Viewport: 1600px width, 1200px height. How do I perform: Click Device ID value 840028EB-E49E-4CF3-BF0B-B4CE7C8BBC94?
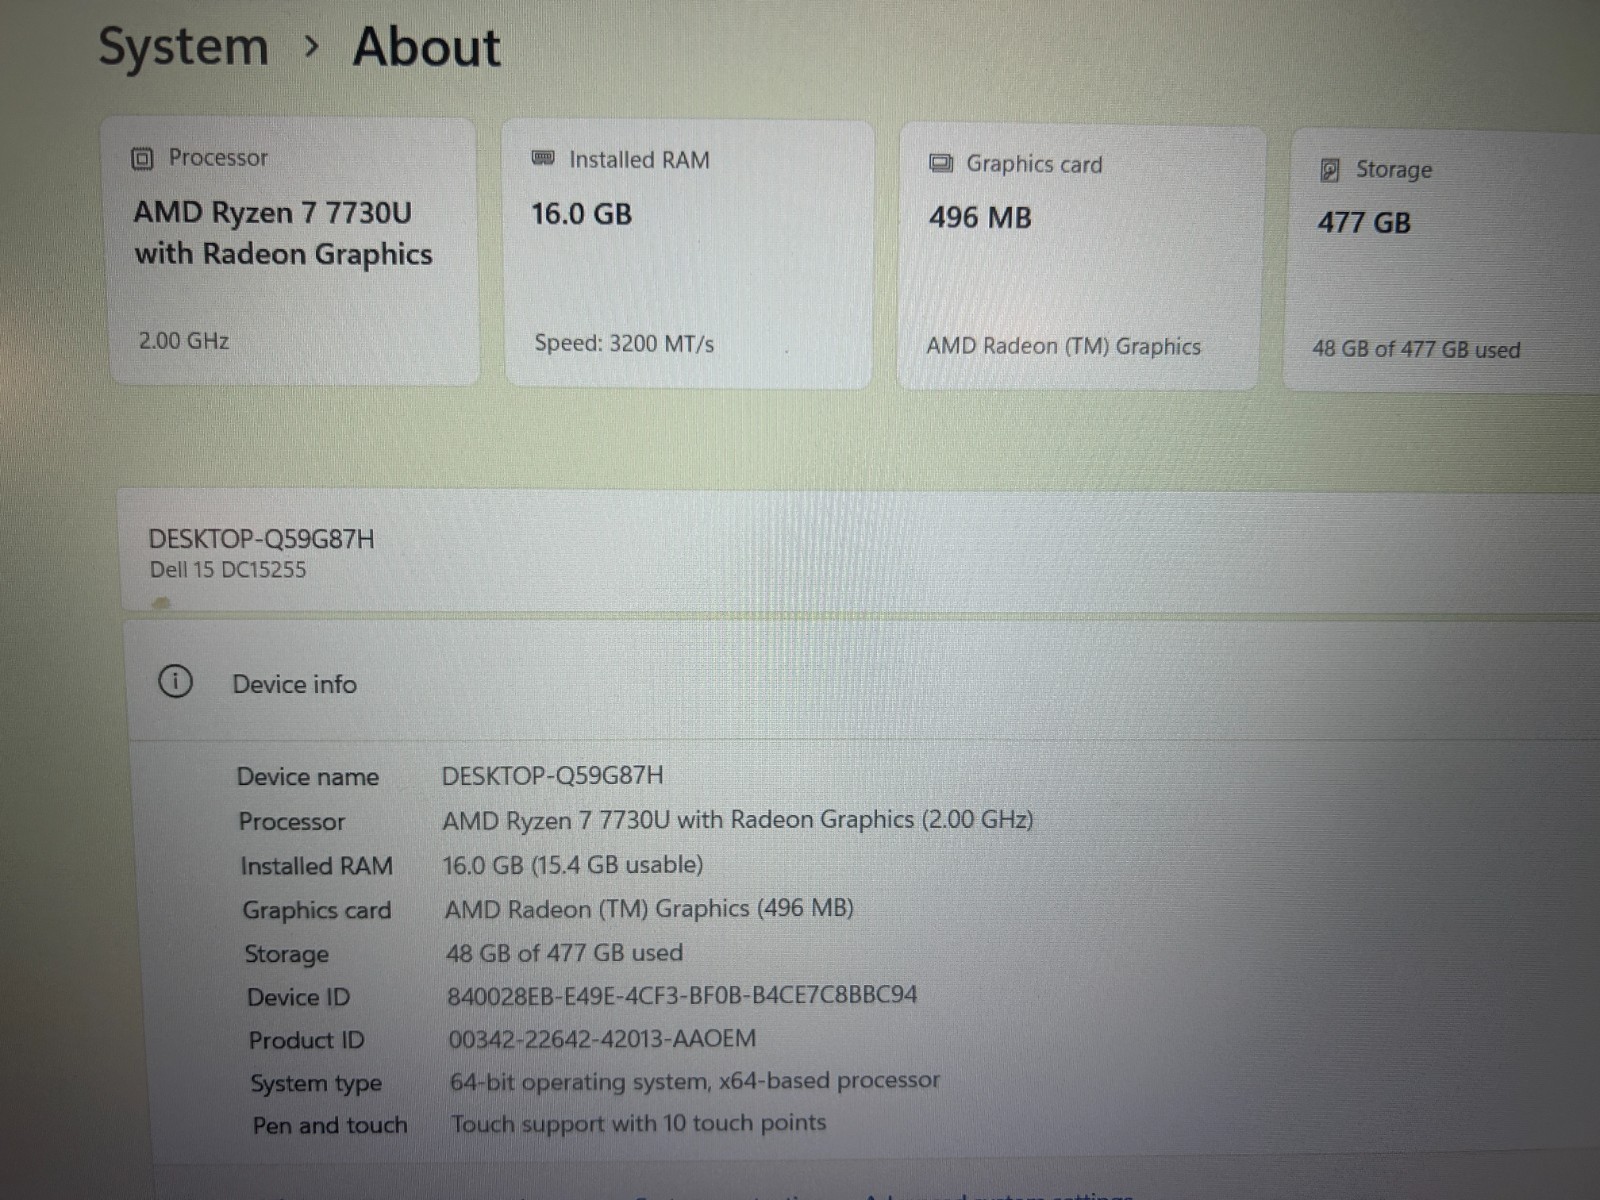pos(682,996)
